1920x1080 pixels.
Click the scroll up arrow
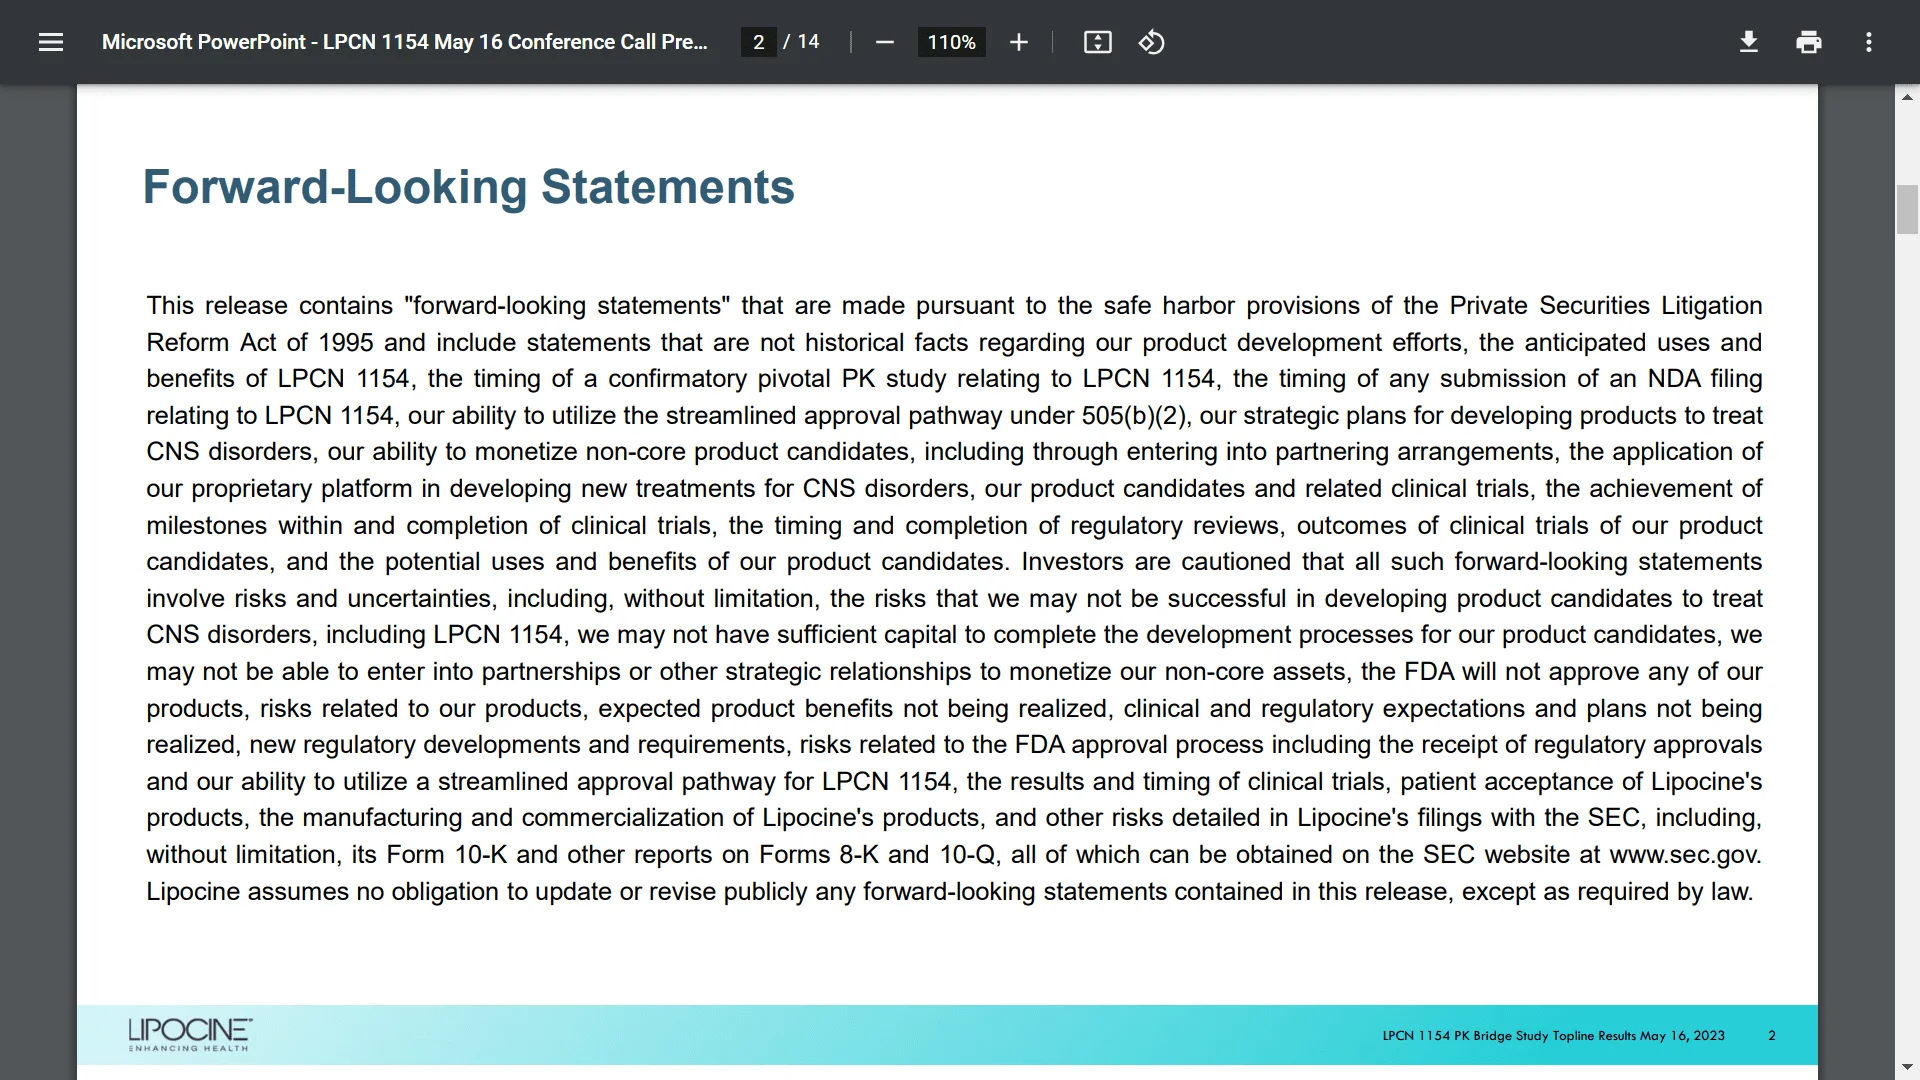click(1907, 97)
